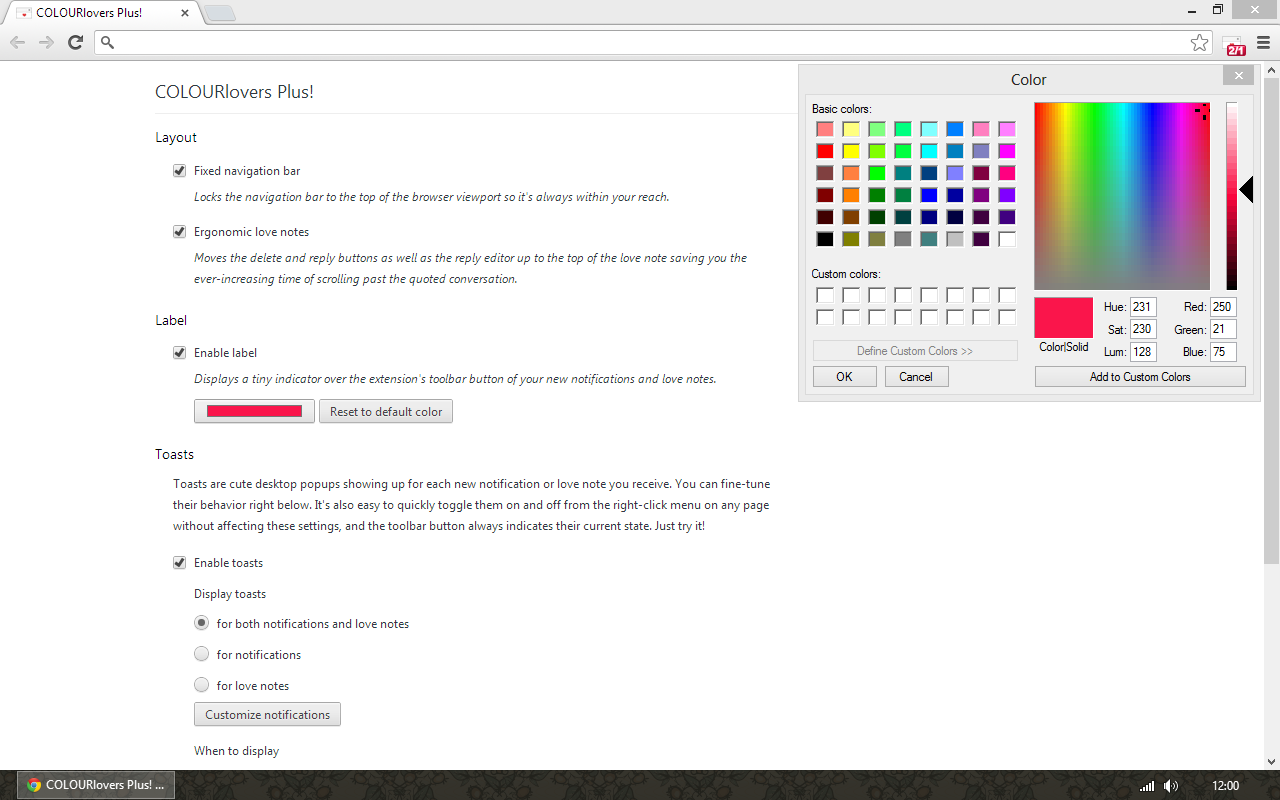1280x800 pixels.
Task: Open the Chrome hamburger menu
Action: coord(1264,42)
